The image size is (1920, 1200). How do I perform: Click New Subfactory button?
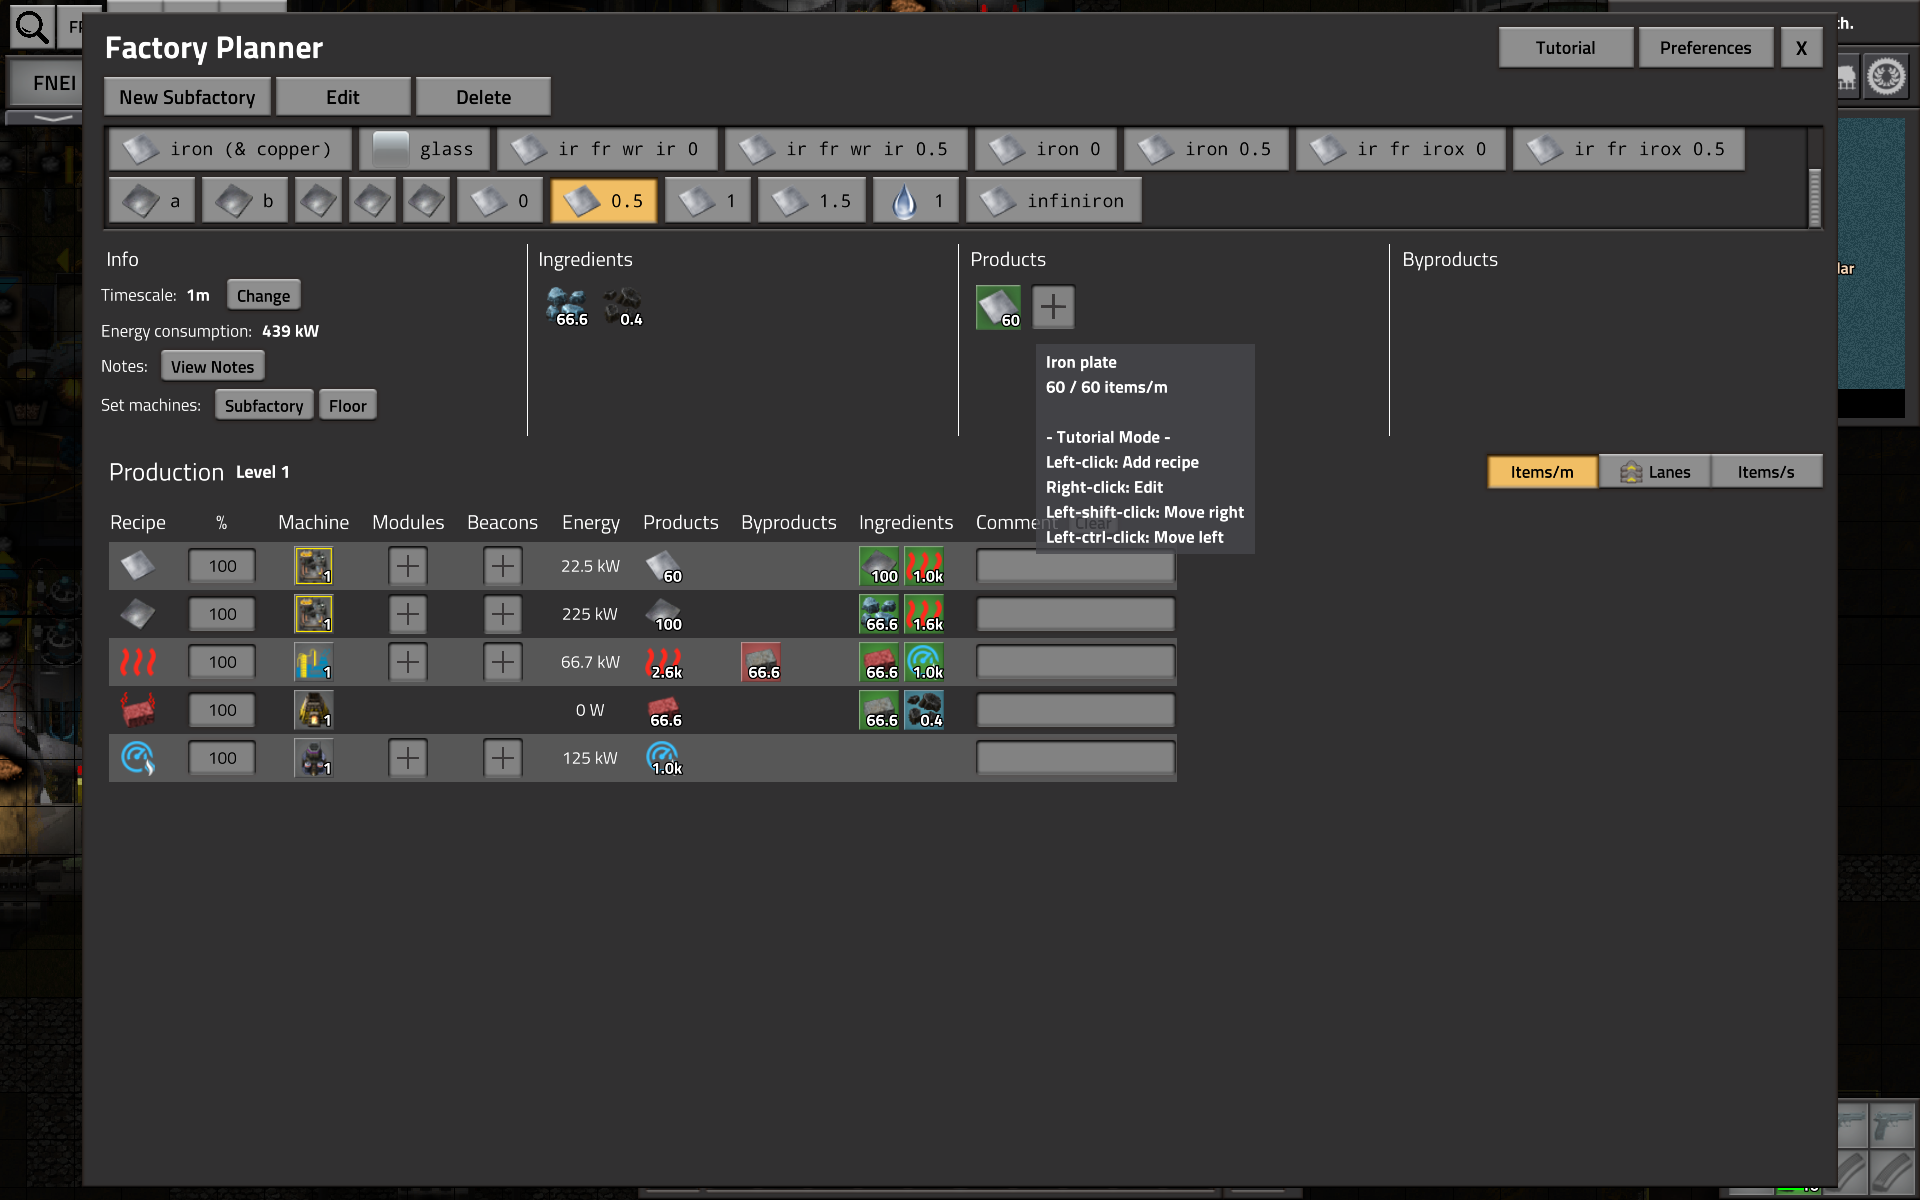(x=187, y=97)
